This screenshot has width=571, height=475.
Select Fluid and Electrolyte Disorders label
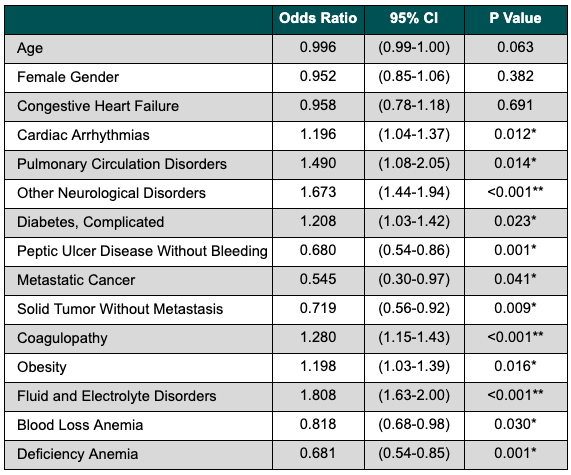tap(117, 396)
